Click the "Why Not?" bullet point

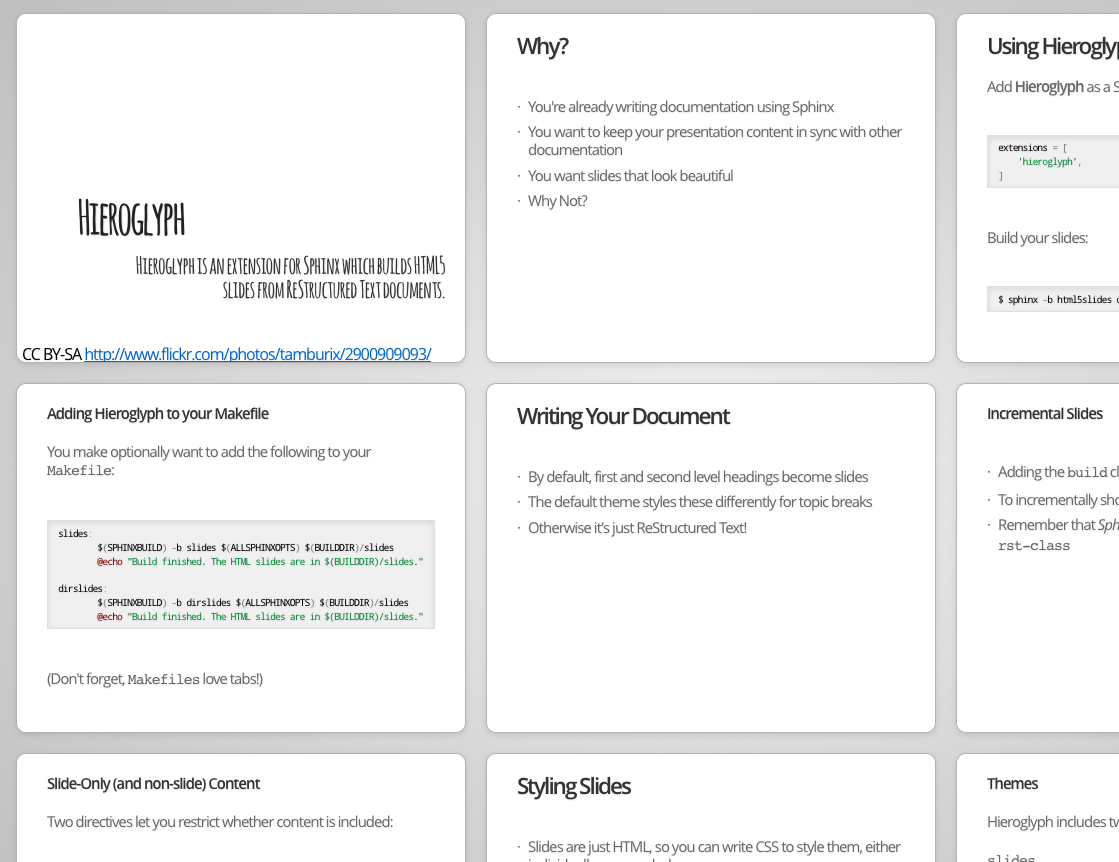pos(557,201)
